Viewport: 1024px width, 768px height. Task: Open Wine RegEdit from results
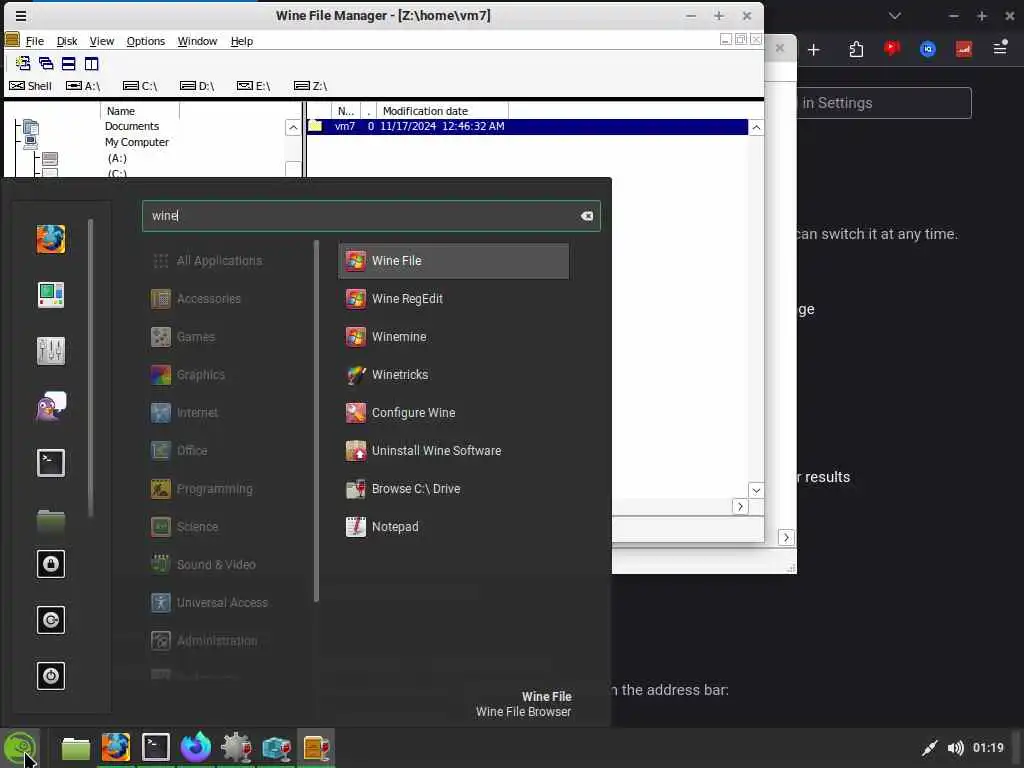(453, 298)
